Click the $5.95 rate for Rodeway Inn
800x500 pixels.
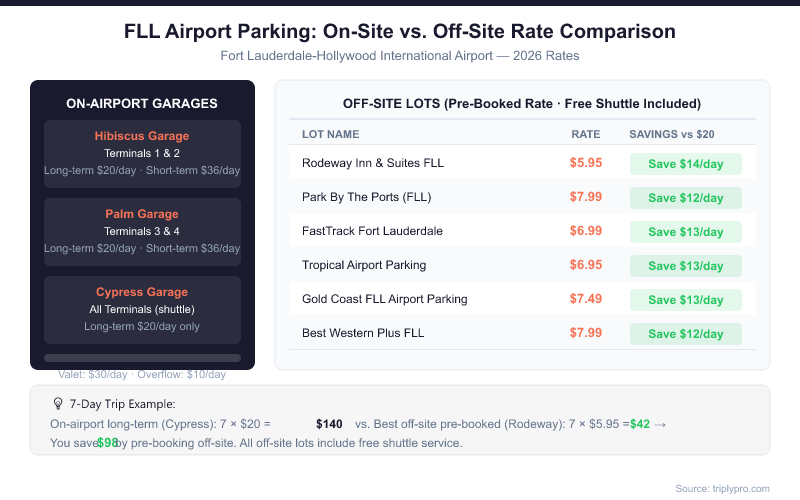tap(585, 163)
